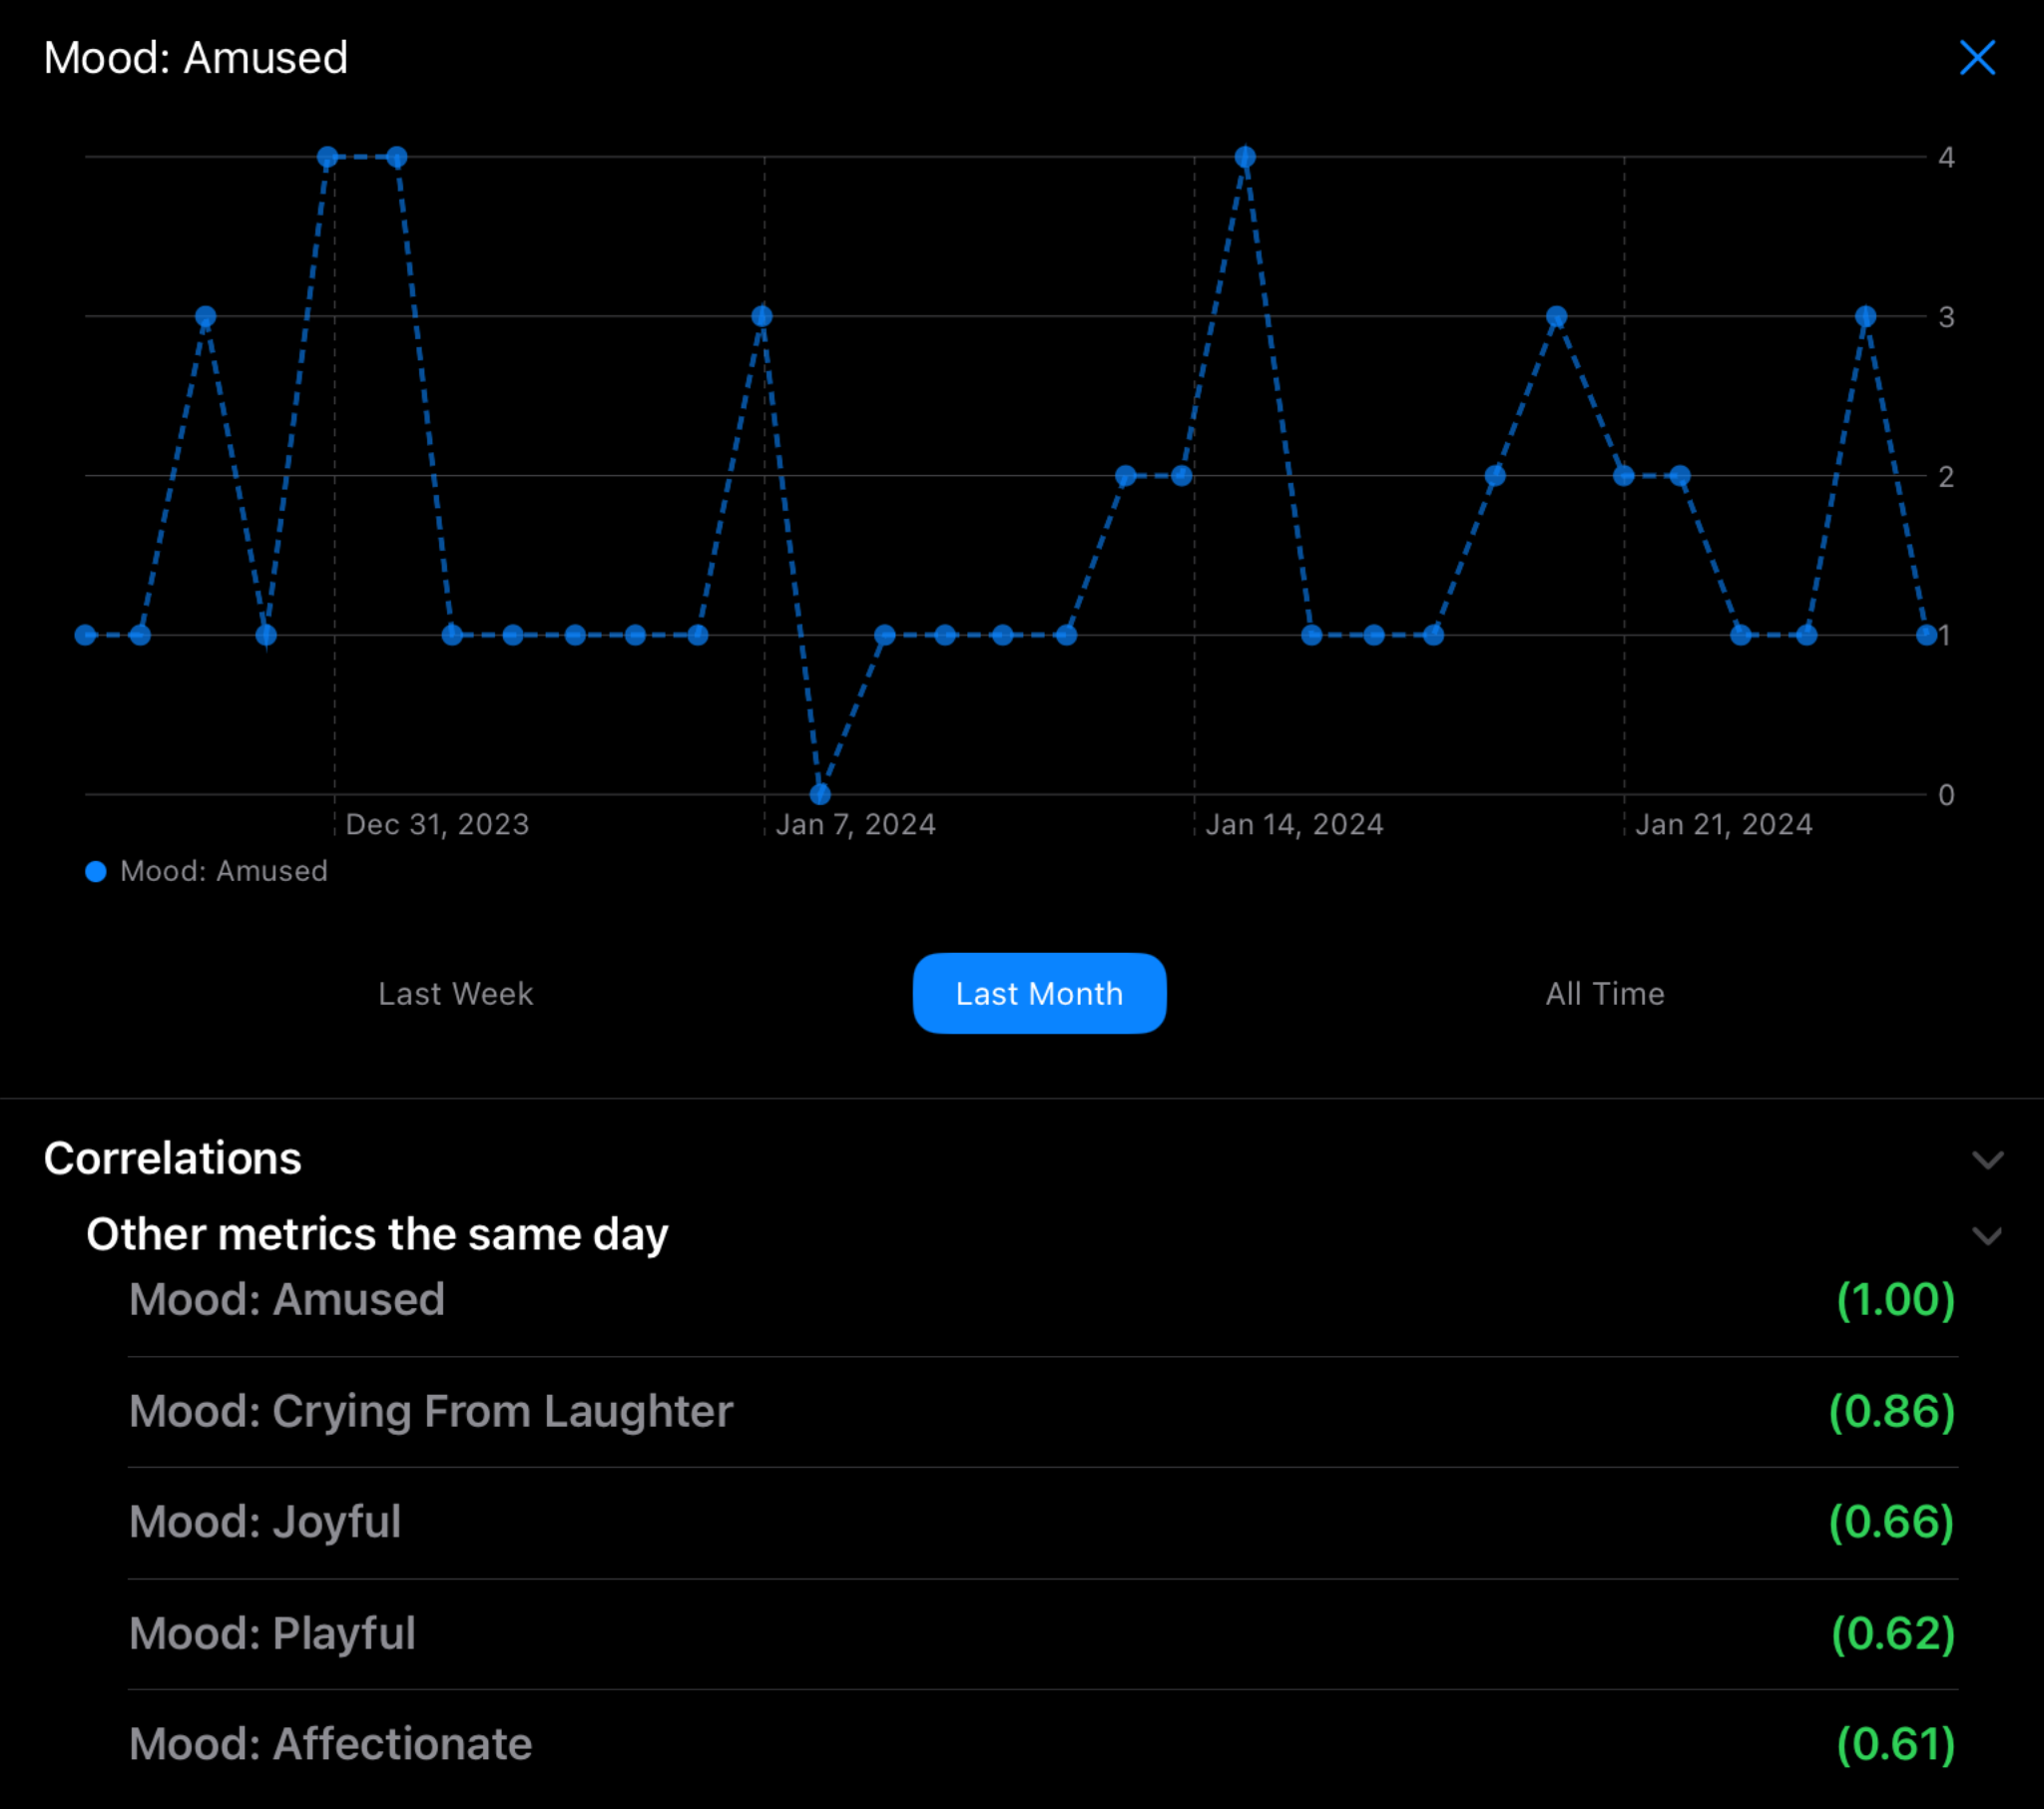Click the peak data point near Jan 14
This screenshot has width=2044, height=1809.
point(1245,157)
